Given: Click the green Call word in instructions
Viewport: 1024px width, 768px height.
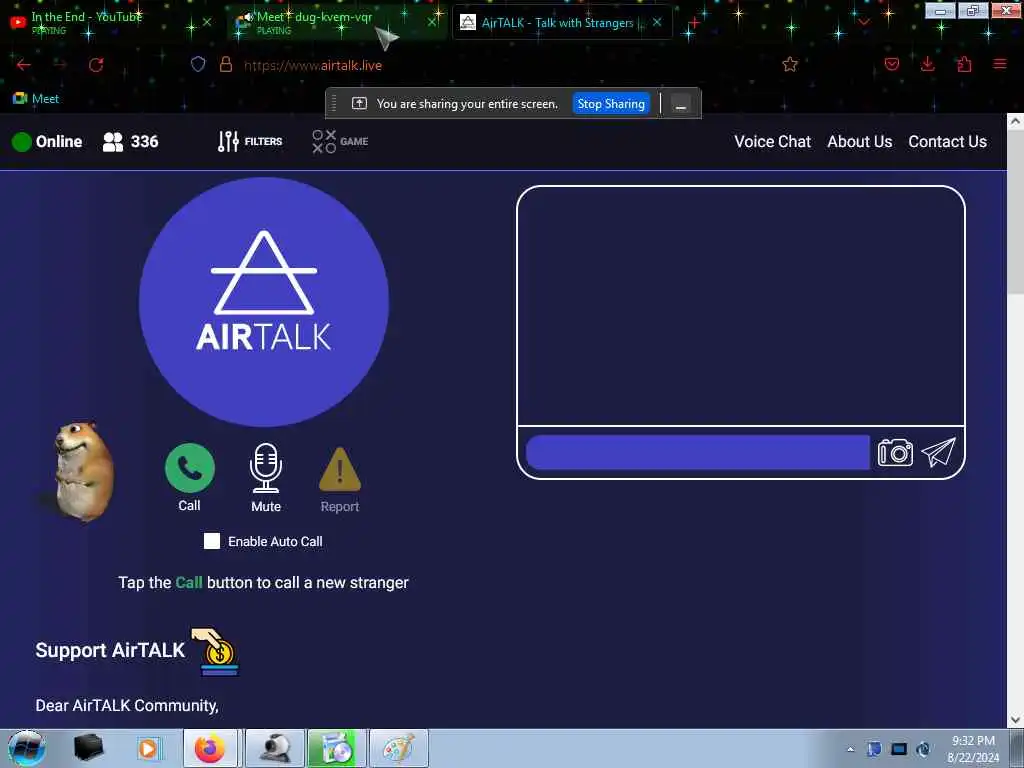Looking at the screenshot, I should 189,583.
